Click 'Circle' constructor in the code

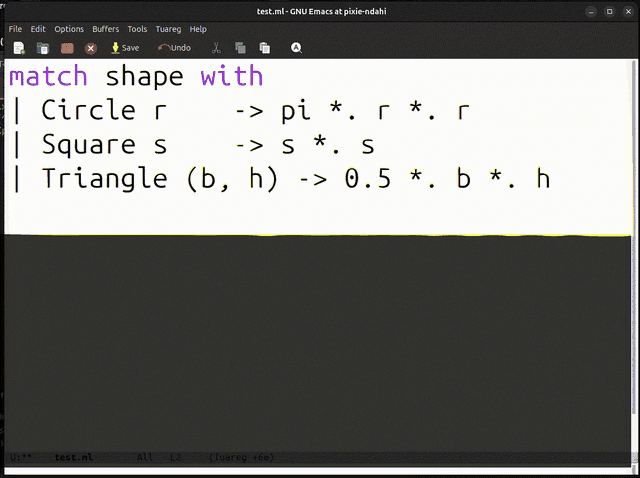pos(88,109)
